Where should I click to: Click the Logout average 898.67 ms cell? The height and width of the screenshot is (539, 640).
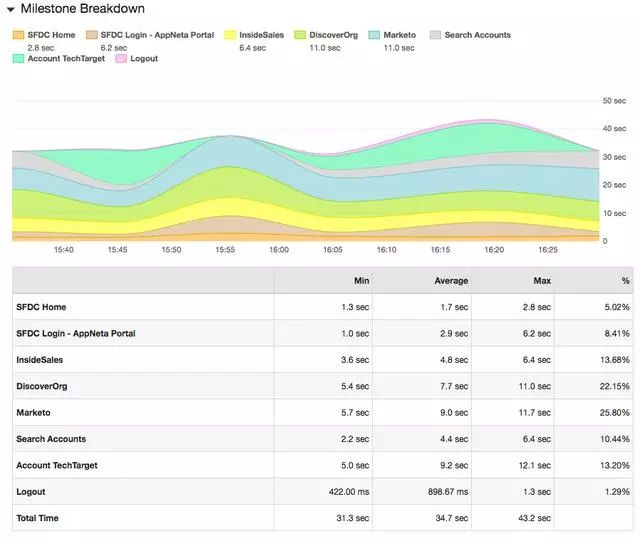click(448, 492)
